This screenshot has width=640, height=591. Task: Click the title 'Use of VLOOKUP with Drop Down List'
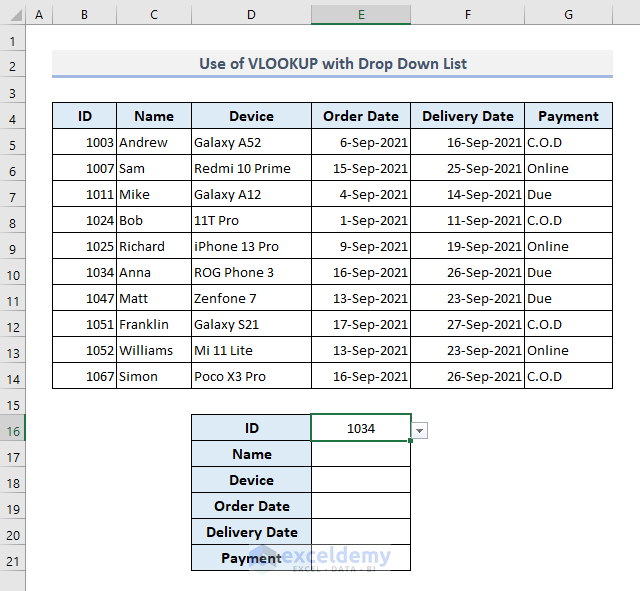point(333,64)
